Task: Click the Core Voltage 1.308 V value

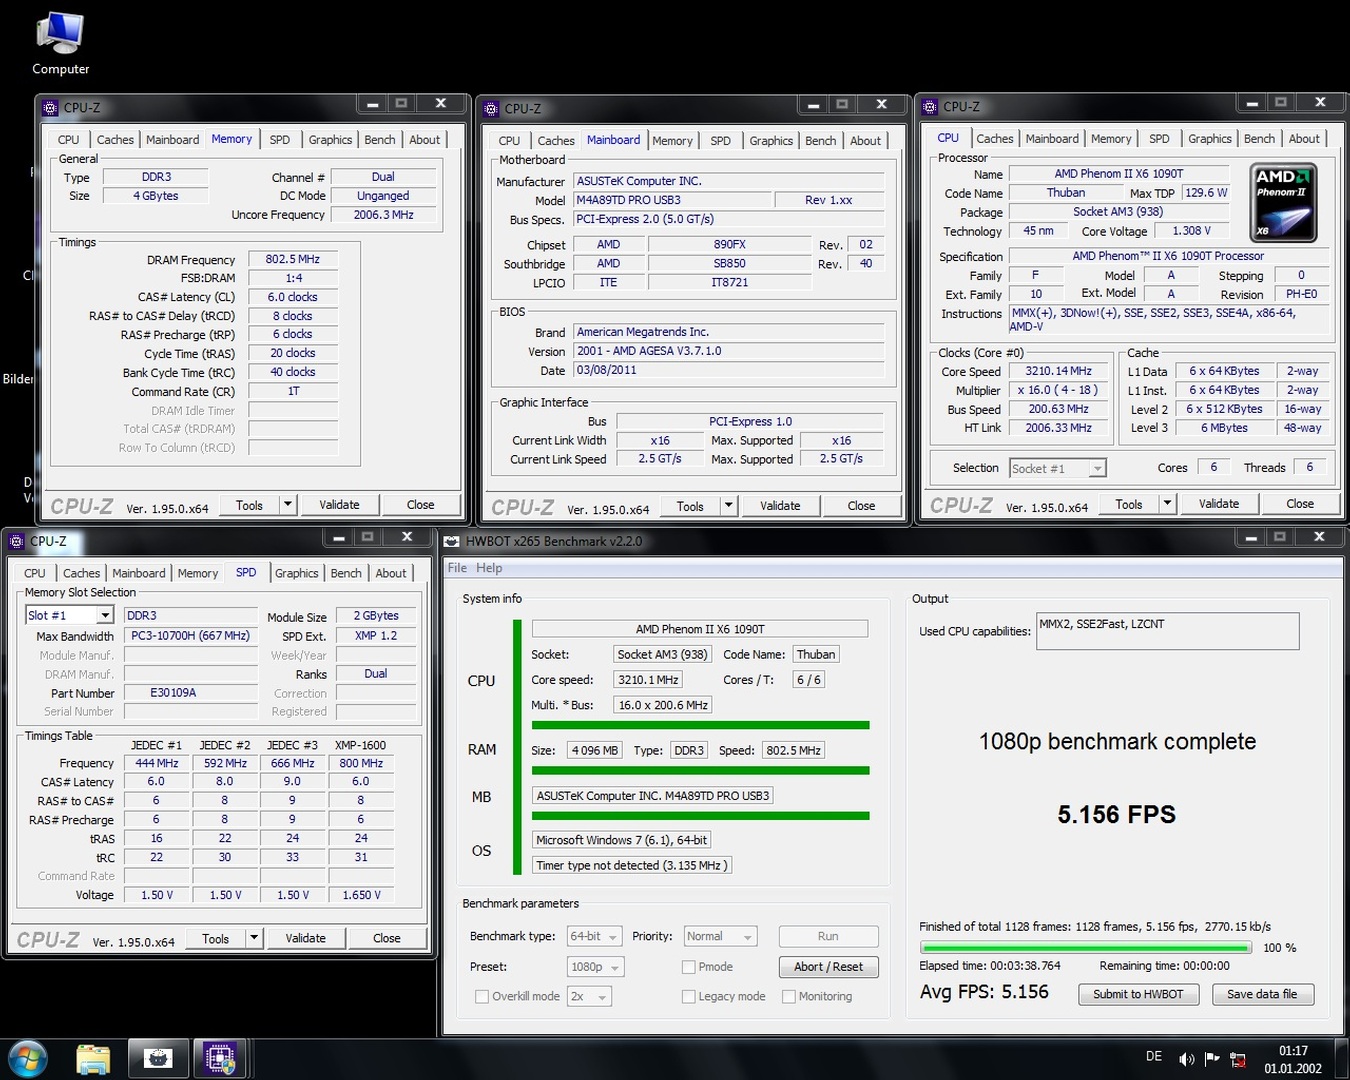Action: (1192, 231)
